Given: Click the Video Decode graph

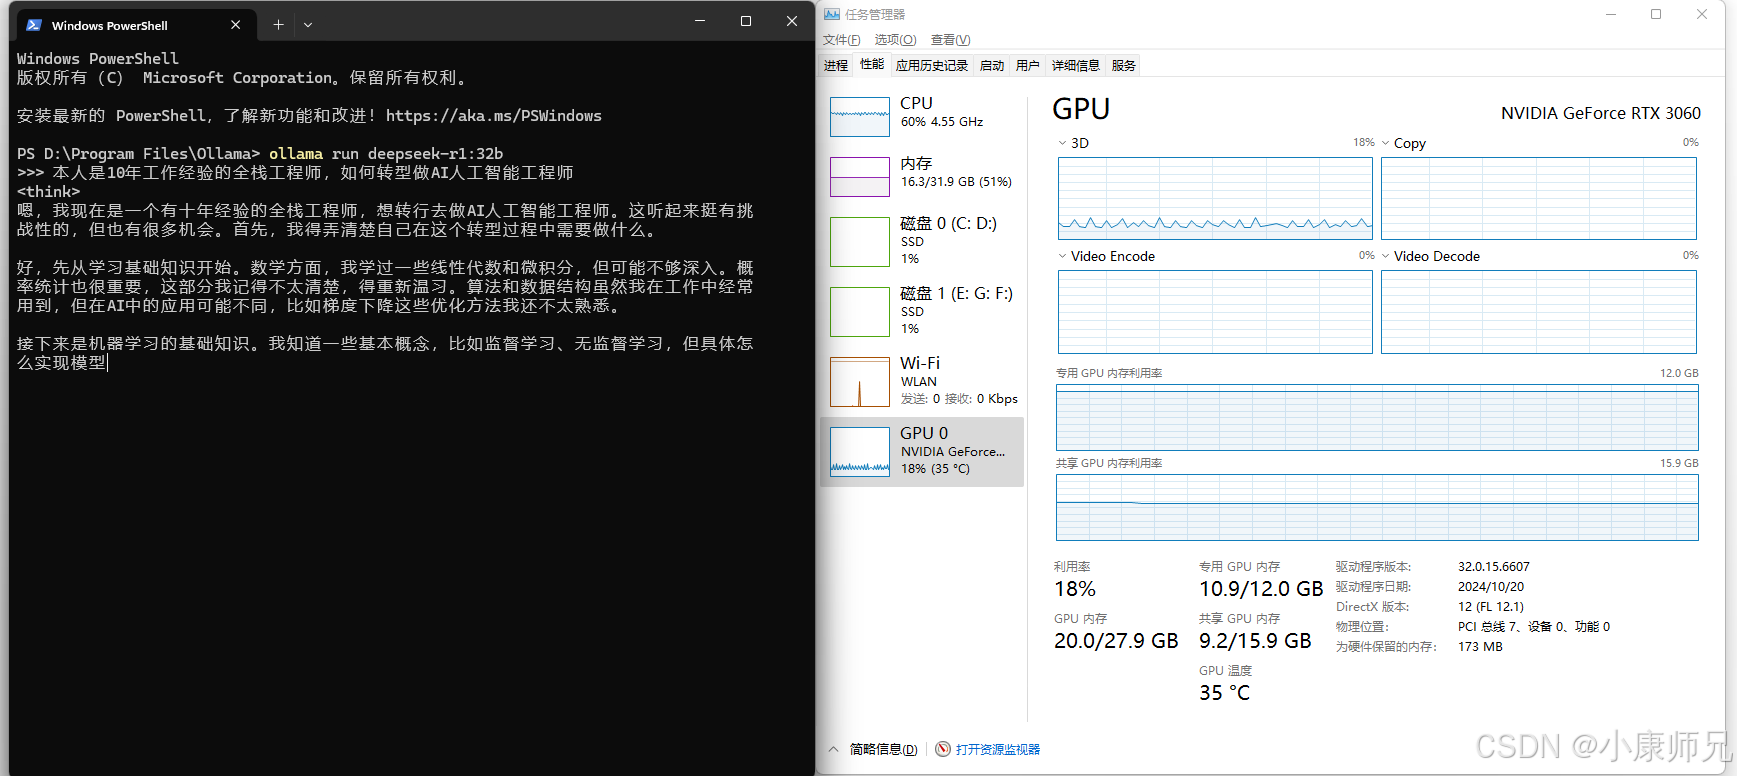Looking at the screenshot, I should [x=1539, y=312].
